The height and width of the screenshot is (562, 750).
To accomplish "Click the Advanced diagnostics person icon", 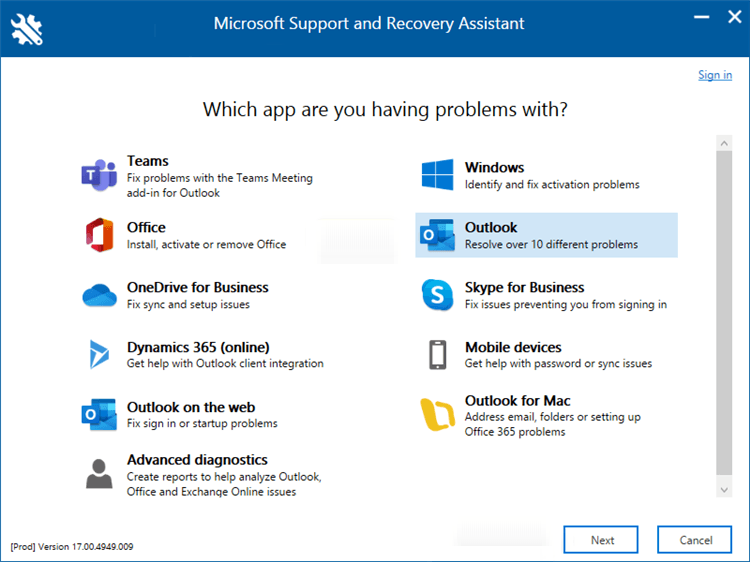I will tap(99, 474).
